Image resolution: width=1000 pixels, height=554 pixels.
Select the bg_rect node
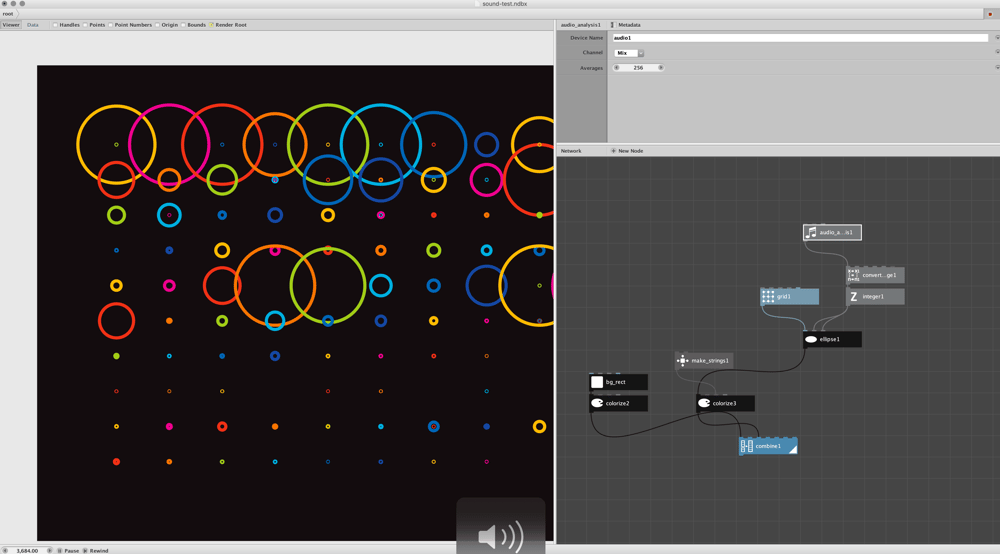click(619, 382)
